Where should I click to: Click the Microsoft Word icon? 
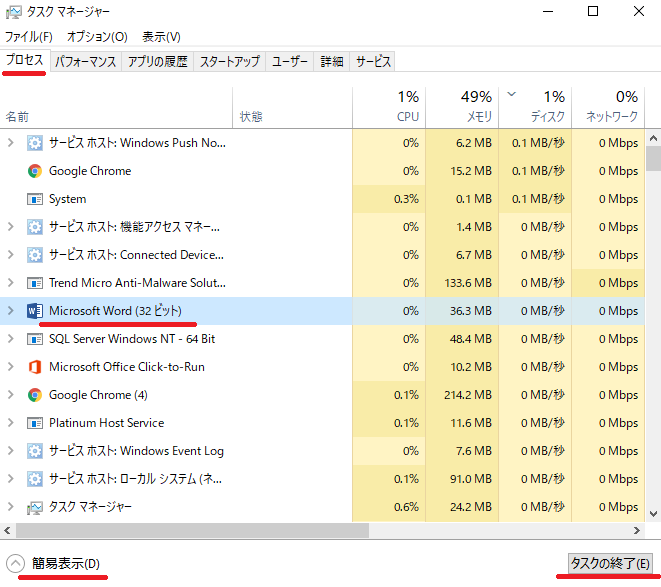pos(35,311)
